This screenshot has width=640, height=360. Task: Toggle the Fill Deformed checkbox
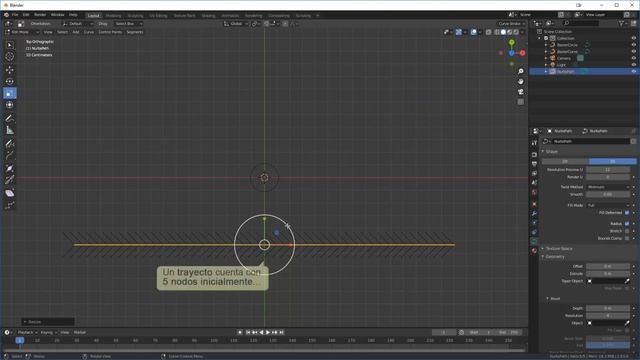(627, 213)
